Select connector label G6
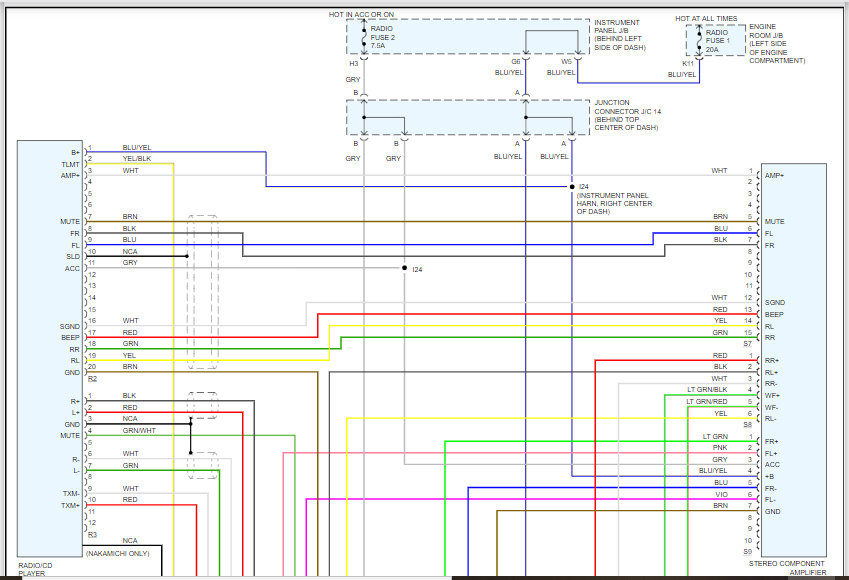The width and height of the screenshot is (849, 580). pyautogui.click(x=515, y=62)
